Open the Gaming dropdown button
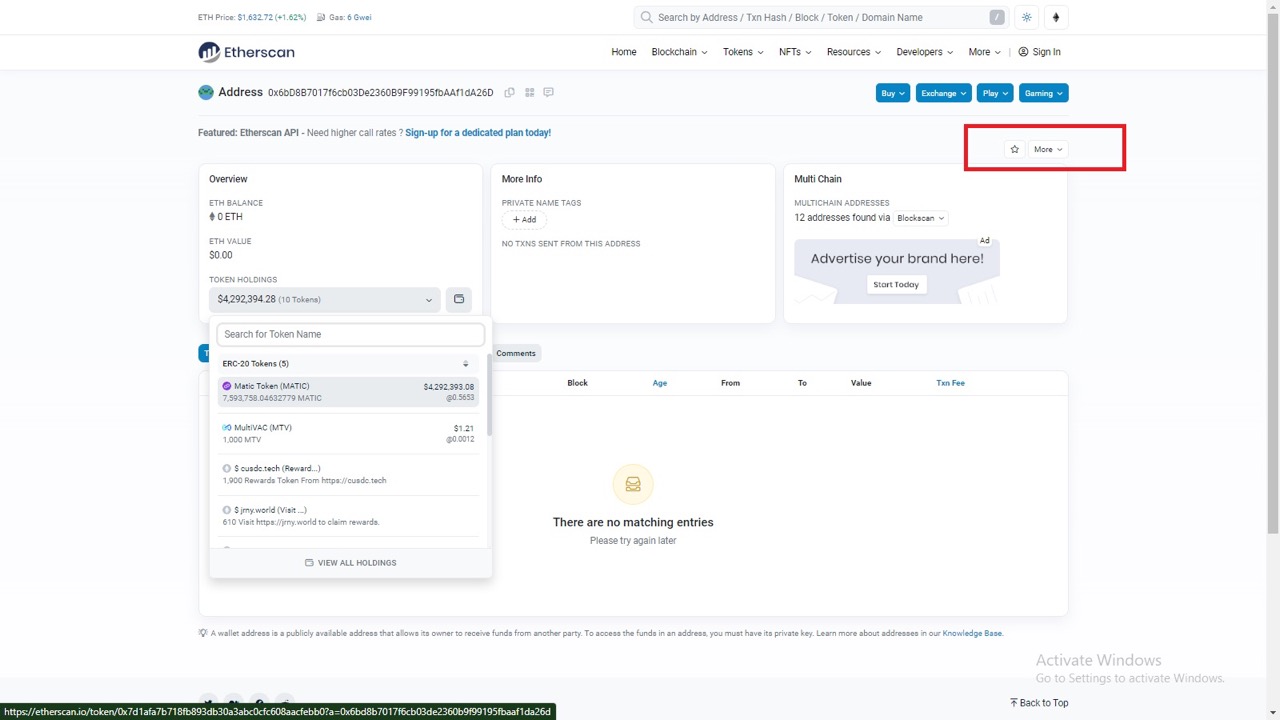The height and width of the screenshot is (720, 1280). [x=1044, y=93]
